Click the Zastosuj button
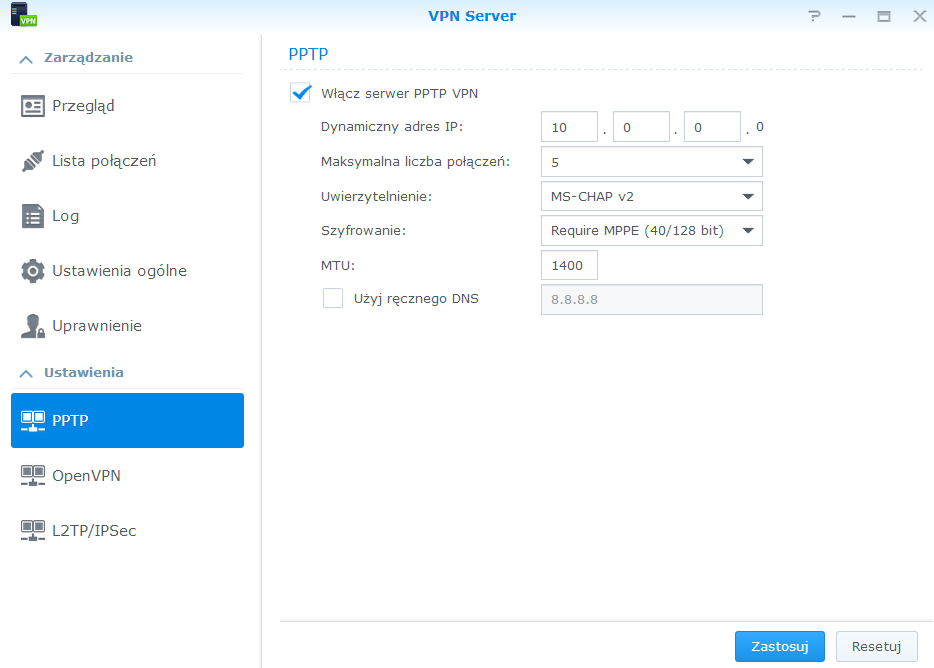 pyautogui.click(x=780, y=647)
